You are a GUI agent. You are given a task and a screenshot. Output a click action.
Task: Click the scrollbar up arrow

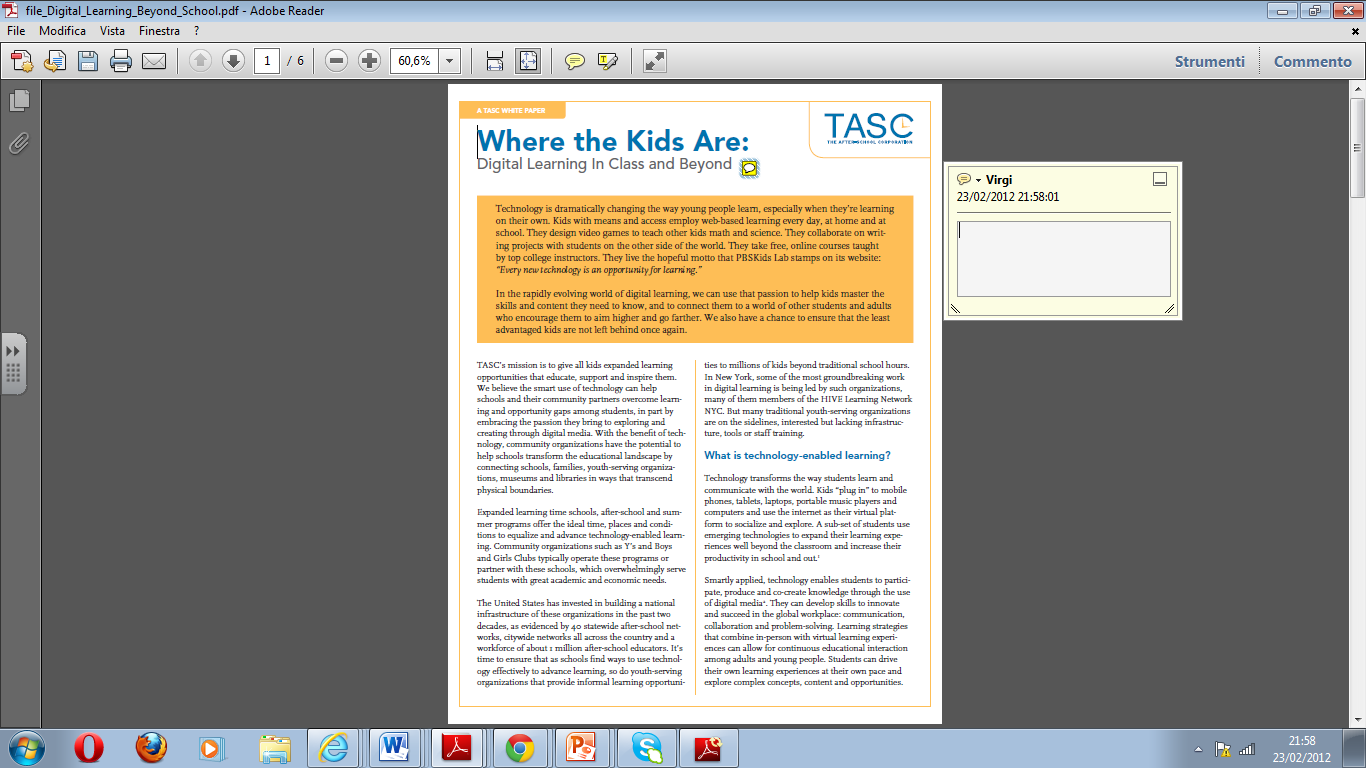1358,90
